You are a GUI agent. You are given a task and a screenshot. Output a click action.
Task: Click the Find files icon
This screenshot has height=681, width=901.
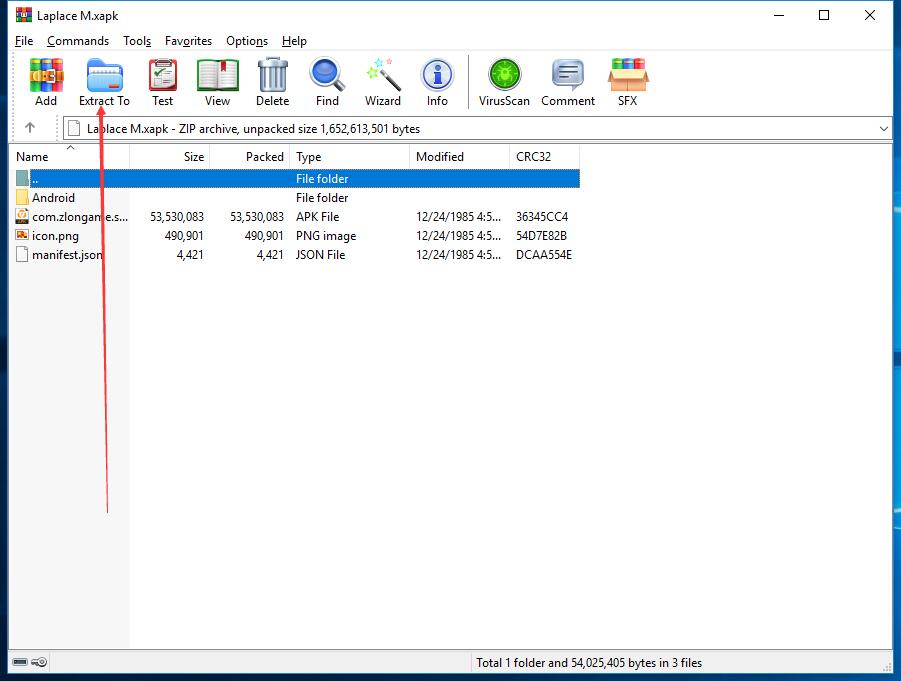click(326, 80)
